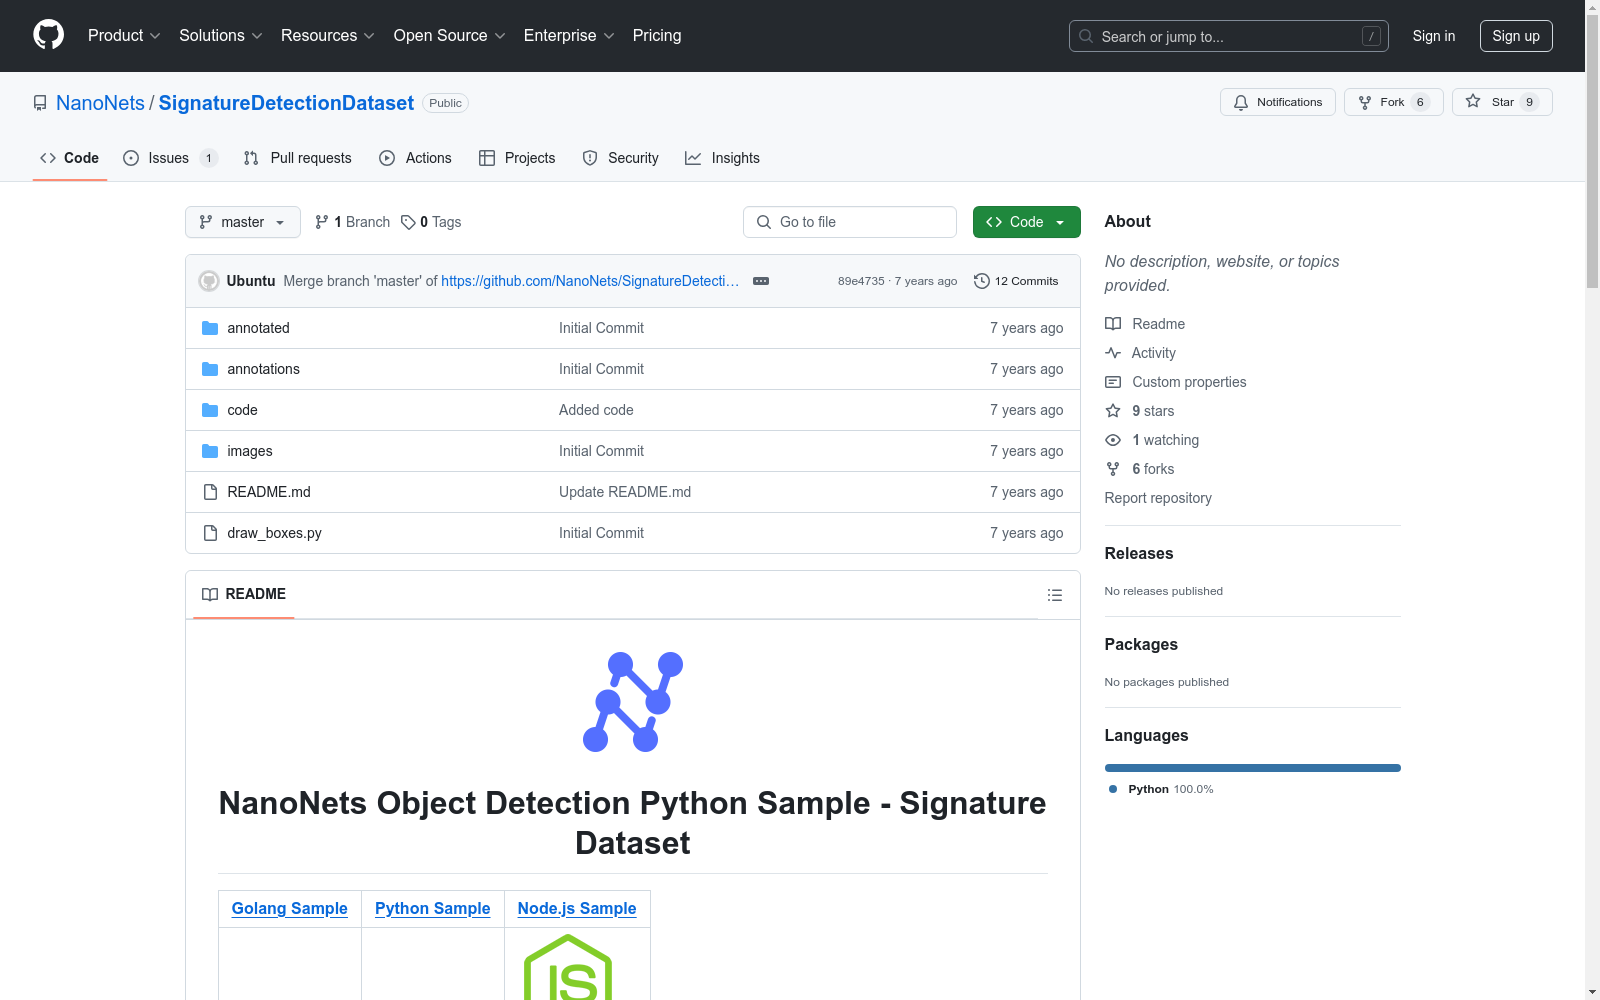The height and width of the screenshot is (1000, 1600).
Task: Click the Python 100.0% language link
Action: [x=1161, y=789]
